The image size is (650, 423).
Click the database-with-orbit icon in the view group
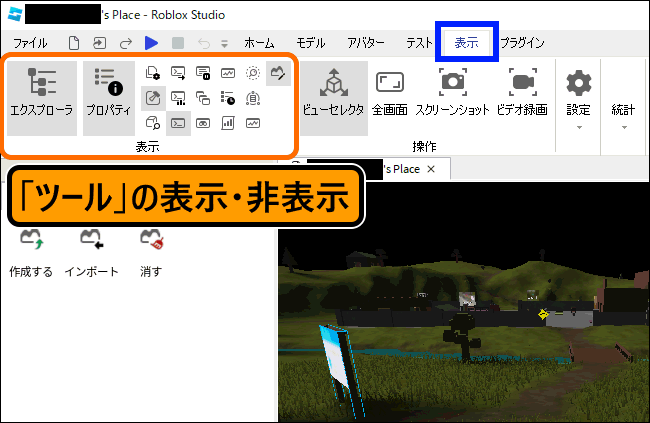coord(253,98)
